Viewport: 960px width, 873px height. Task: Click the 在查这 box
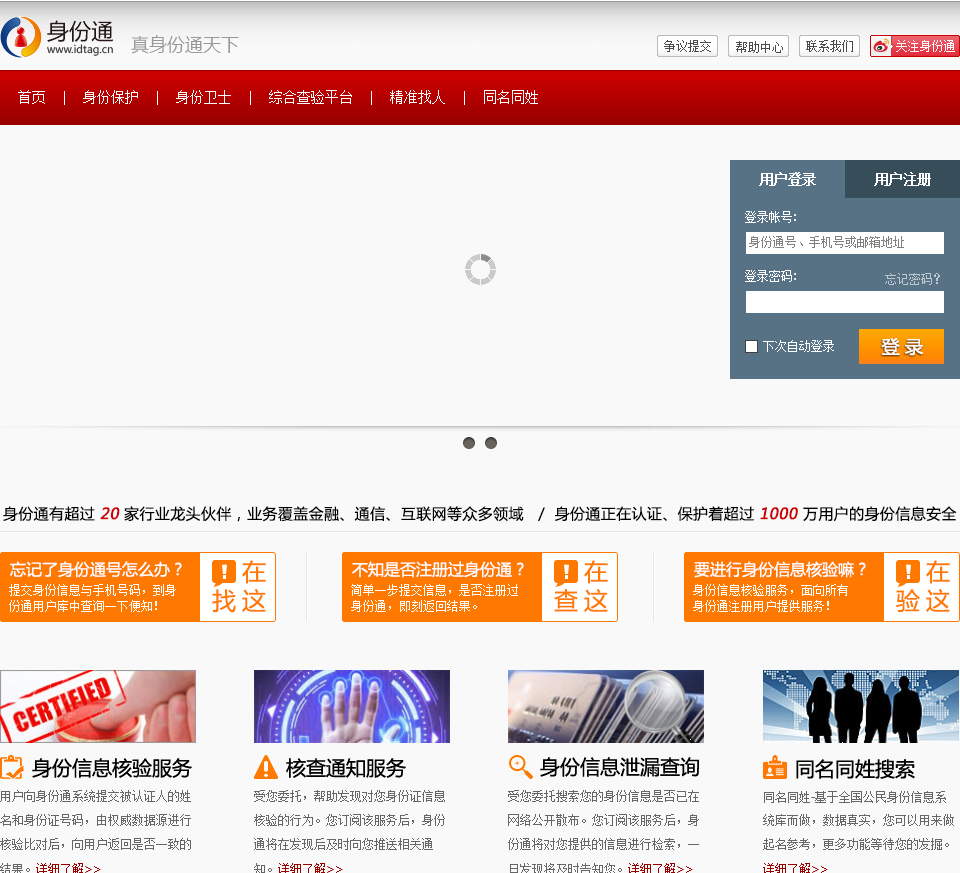[580, 587]
